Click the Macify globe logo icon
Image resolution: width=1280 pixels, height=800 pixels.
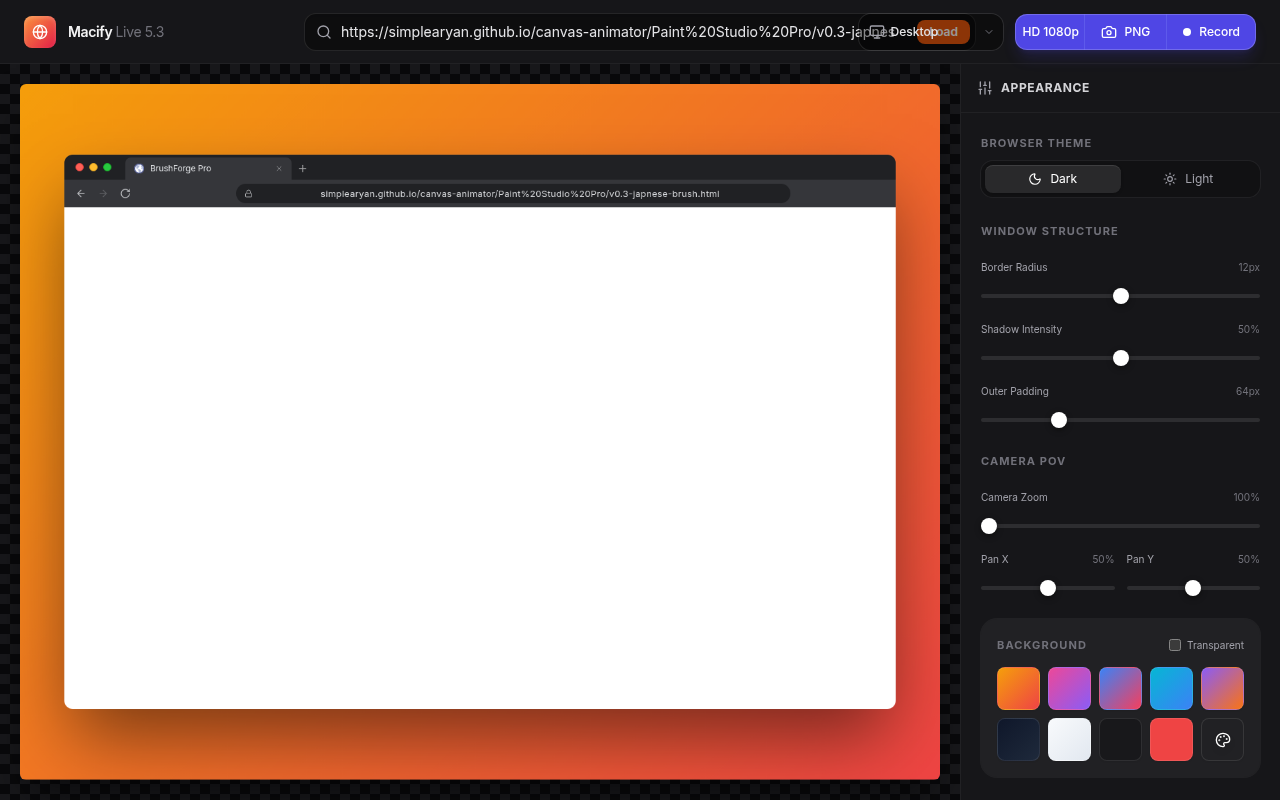(x=40, y=32)
